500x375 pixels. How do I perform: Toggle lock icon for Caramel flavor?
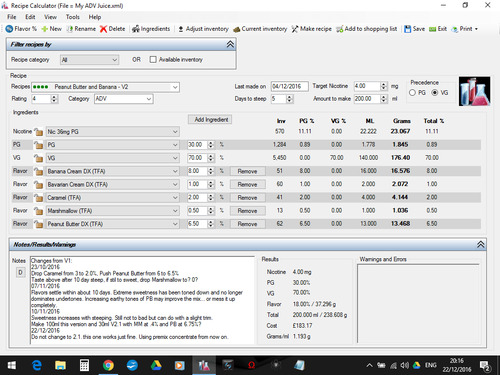38,198
